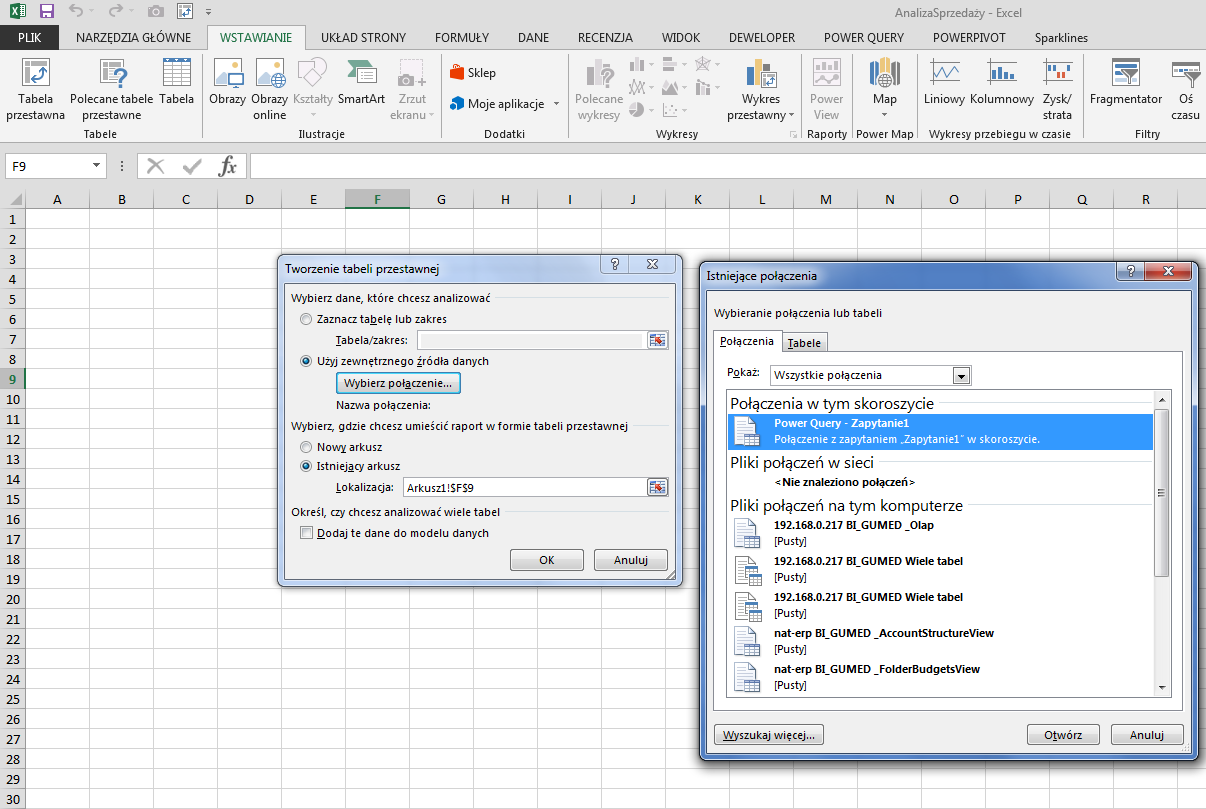The image size is (1206, 809).
Task: Insert Obrazy from the Ilustracje group
Action: pos(228,82)
